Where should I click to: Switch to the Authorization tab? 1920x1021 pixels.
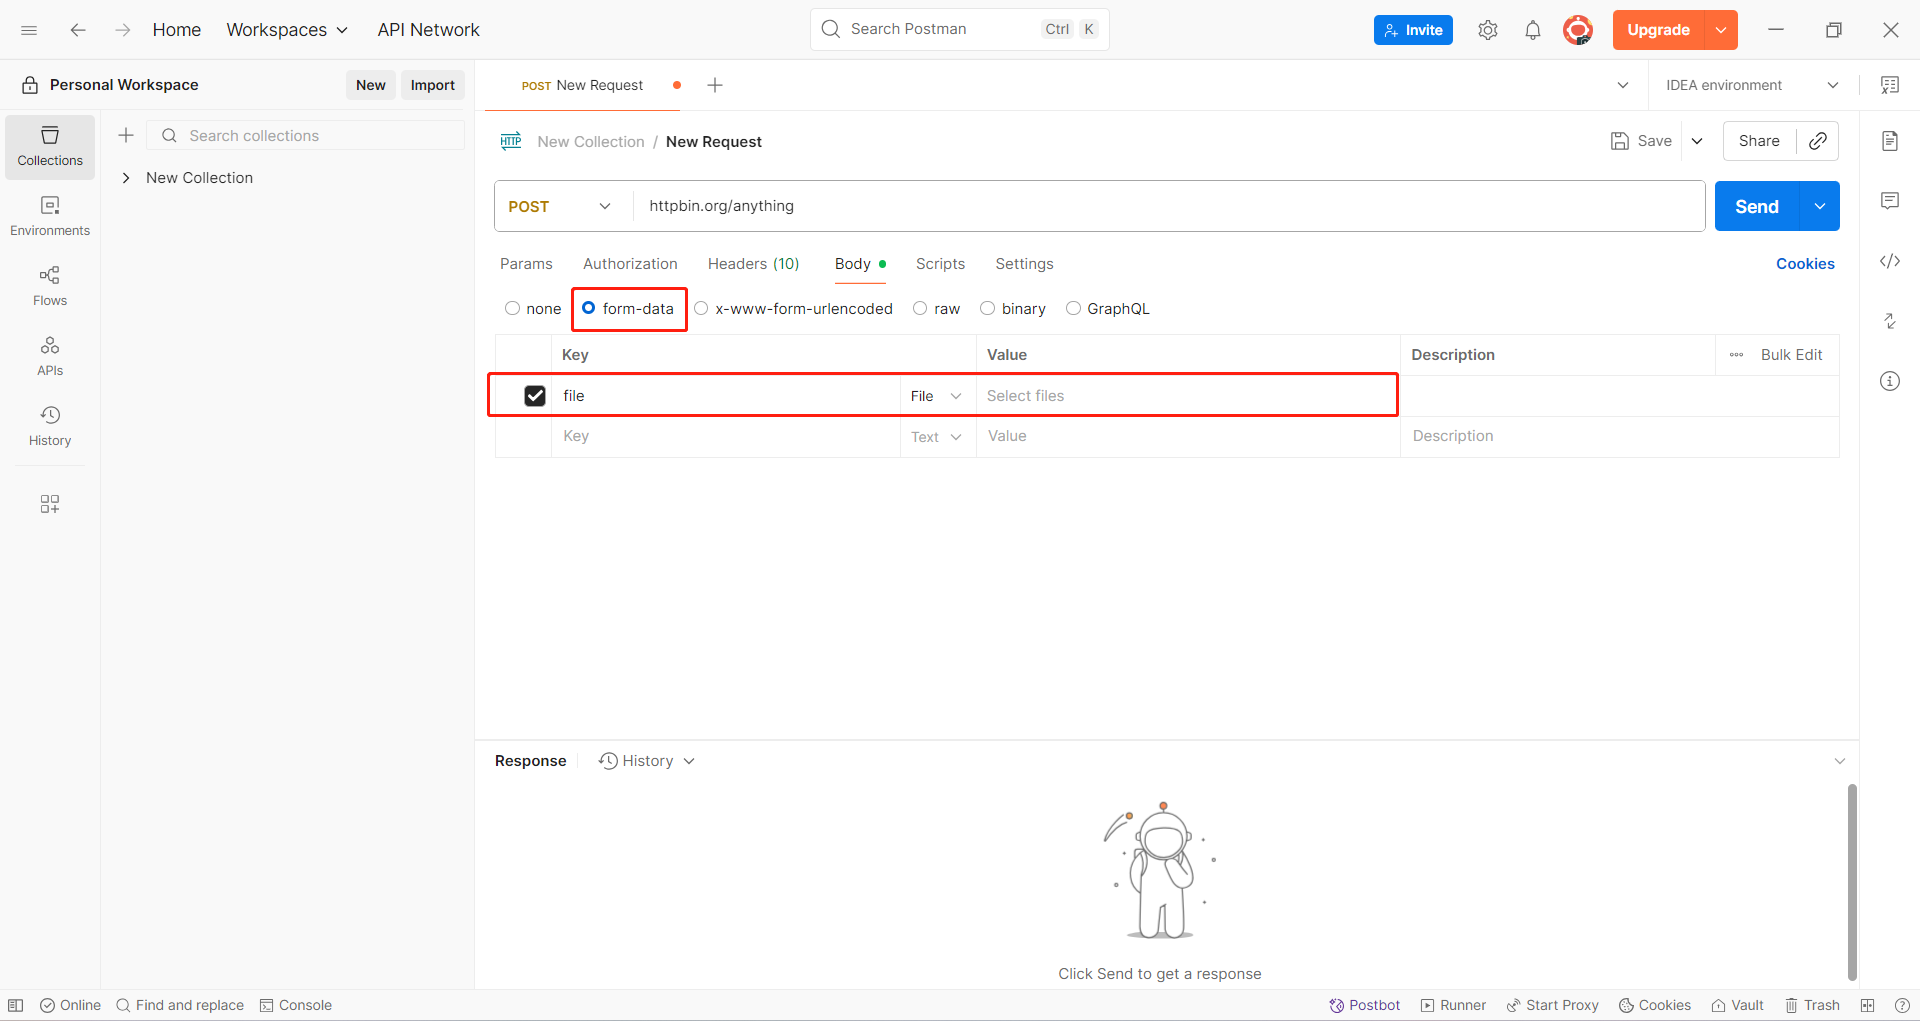[630, 263]
